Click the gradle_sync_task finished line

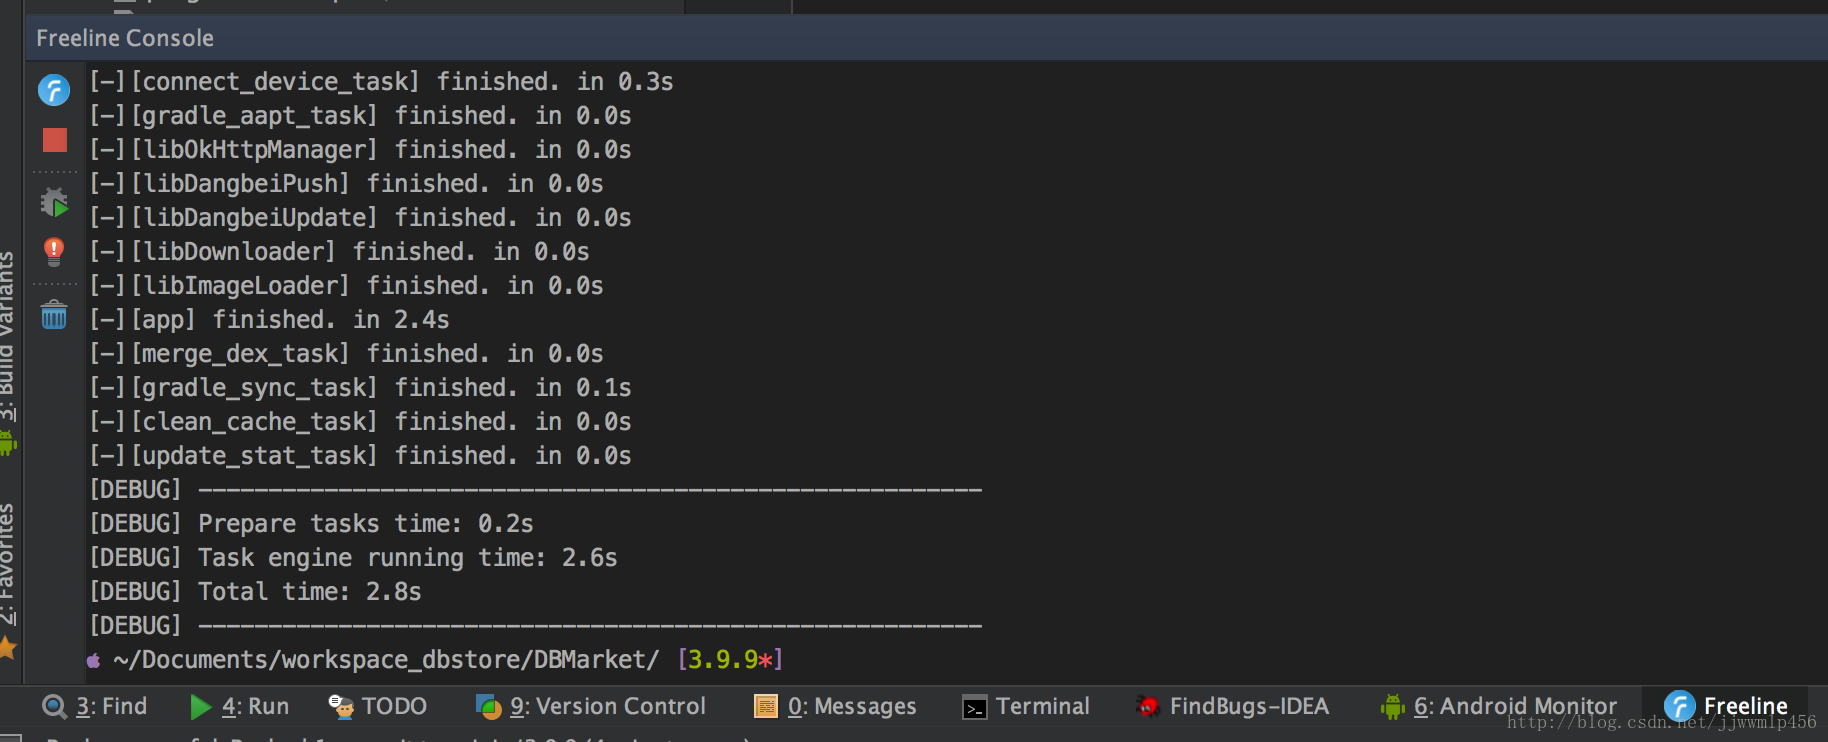coord(360,388)
